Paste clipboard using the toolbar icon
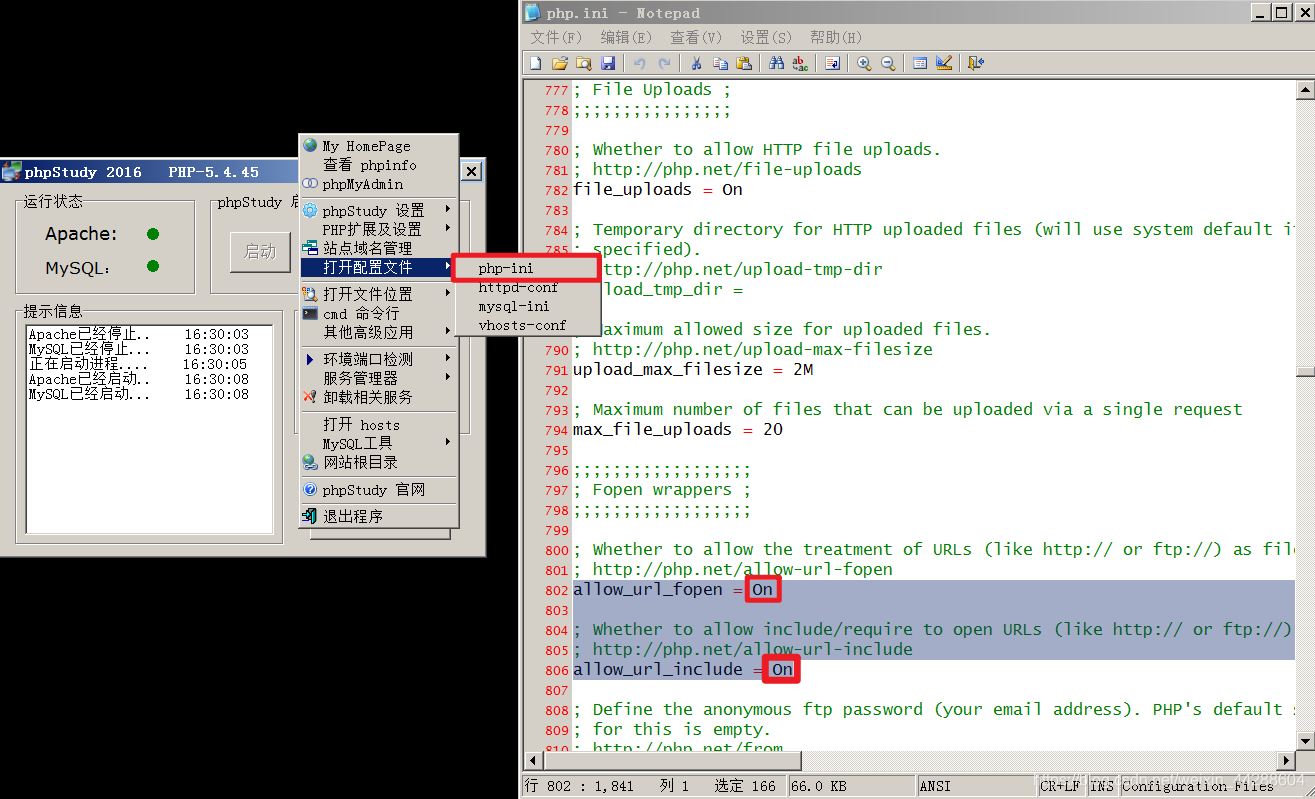The width and height of the screenshot is (1315, 799). 744,63
